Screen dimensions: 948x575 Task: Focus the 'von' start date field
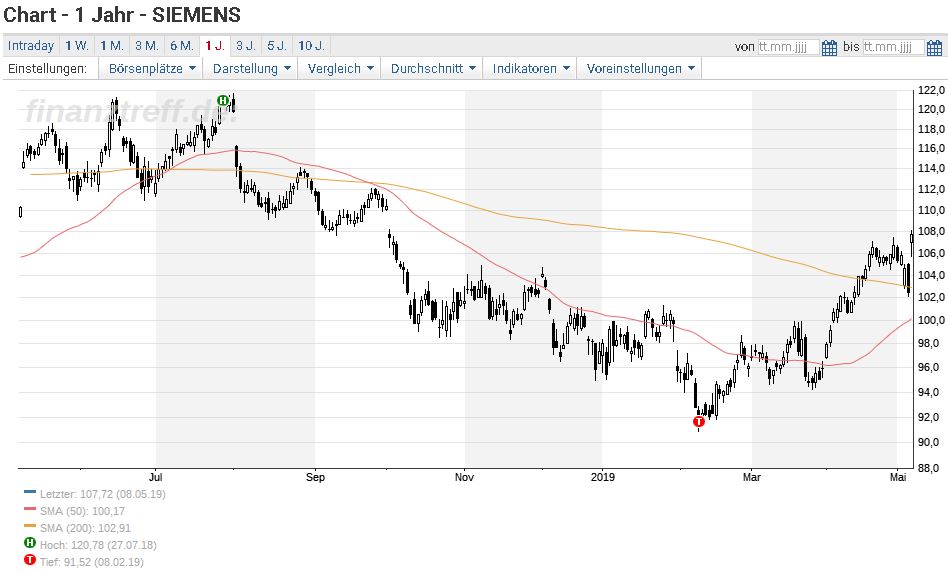point(788,47)
